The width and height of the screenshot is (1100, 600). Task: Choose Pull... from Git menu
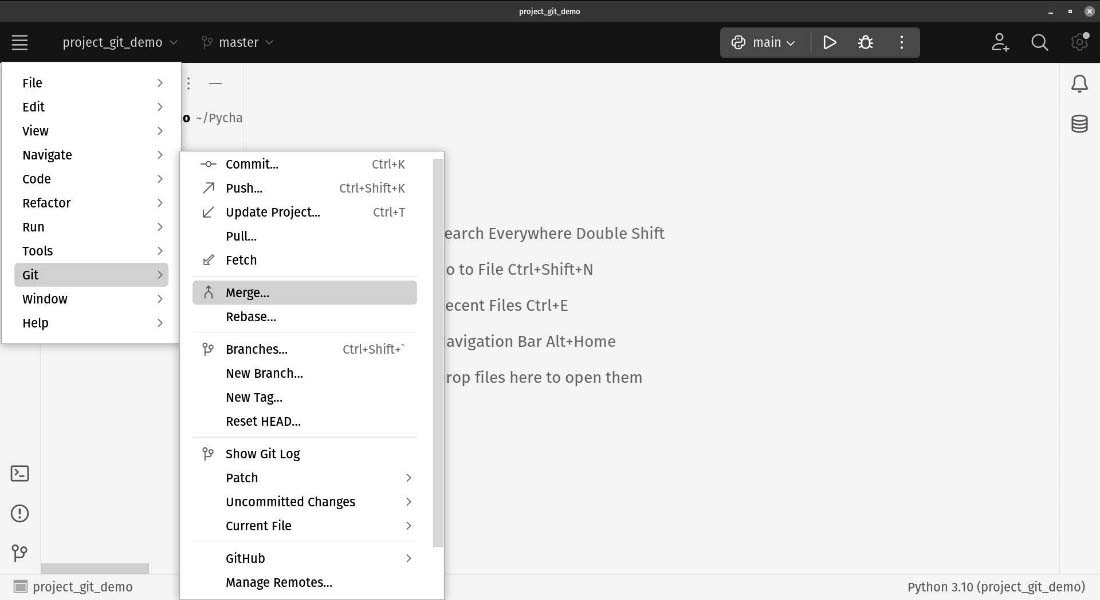click(x=304, y=236)
